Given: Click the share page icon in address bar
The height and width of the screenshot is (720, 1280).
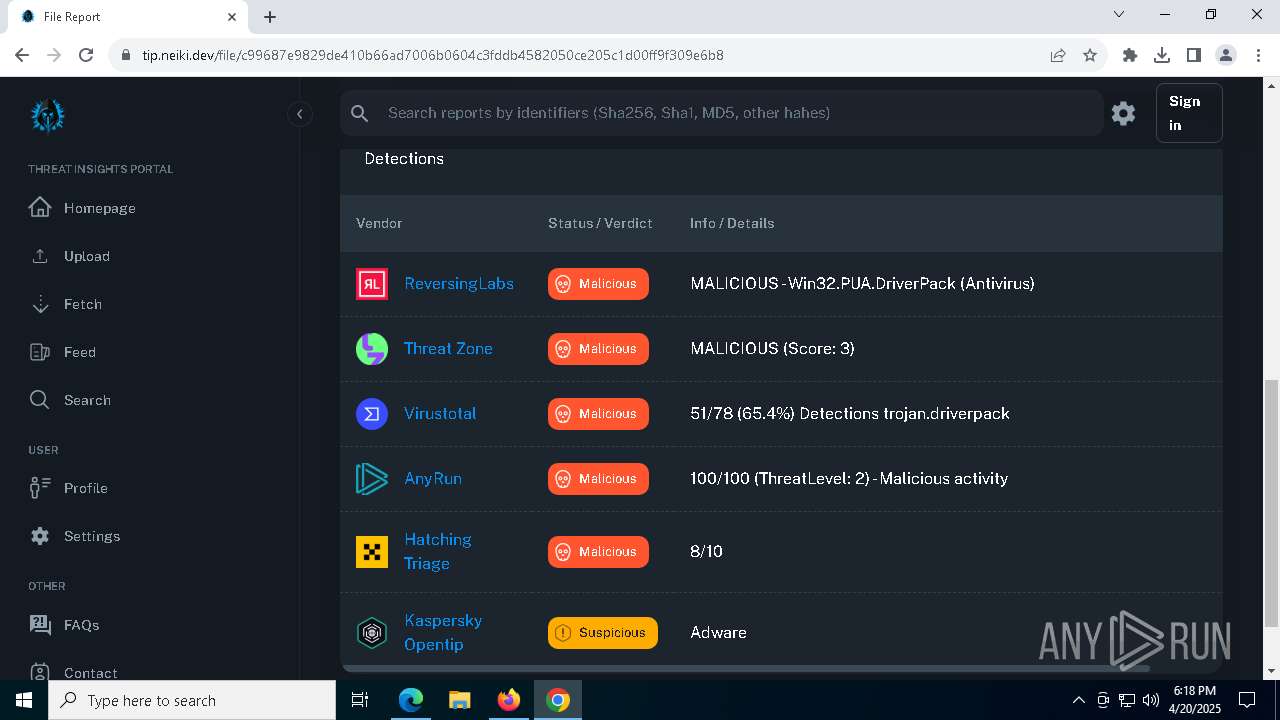Looking at the screenshot, I should click(x=1058, y=55).
